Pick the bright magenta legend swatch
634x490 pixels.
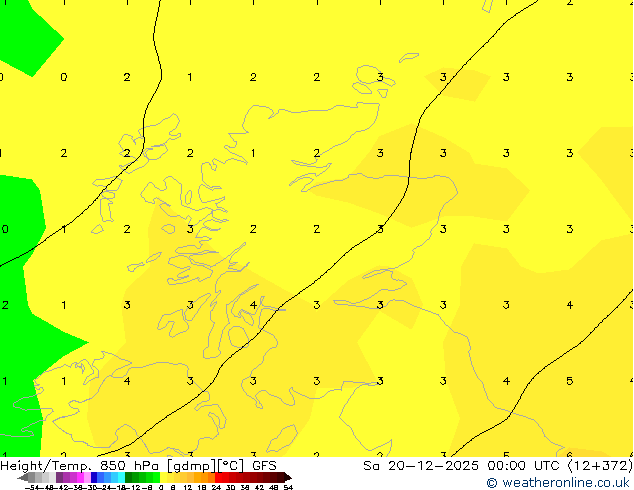tap(80, 477)
